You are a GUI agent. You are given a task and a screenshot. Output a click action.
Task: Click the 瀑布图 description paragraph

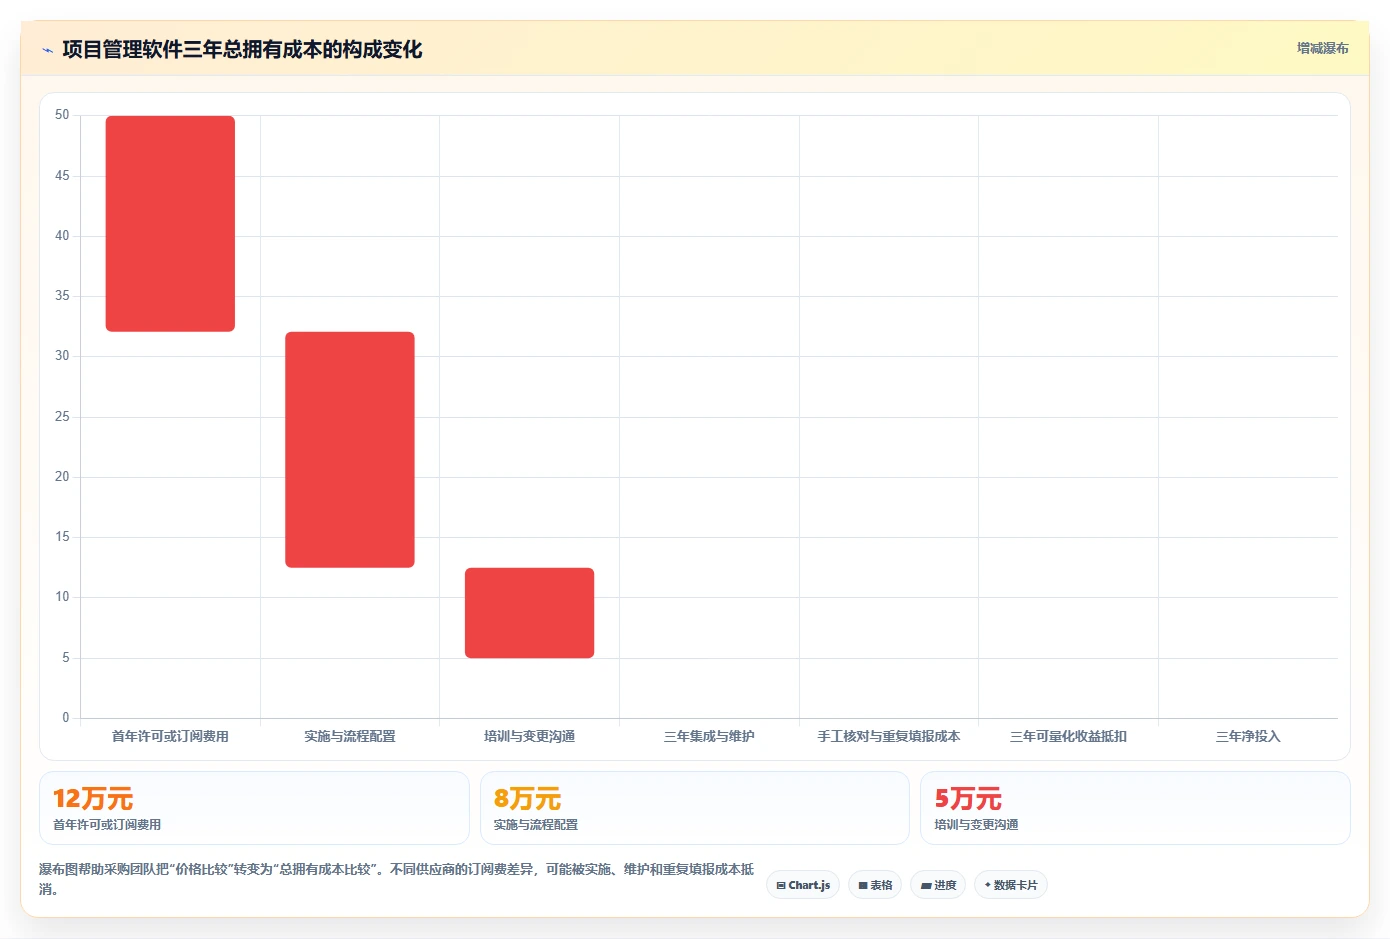tap(397, 879)
